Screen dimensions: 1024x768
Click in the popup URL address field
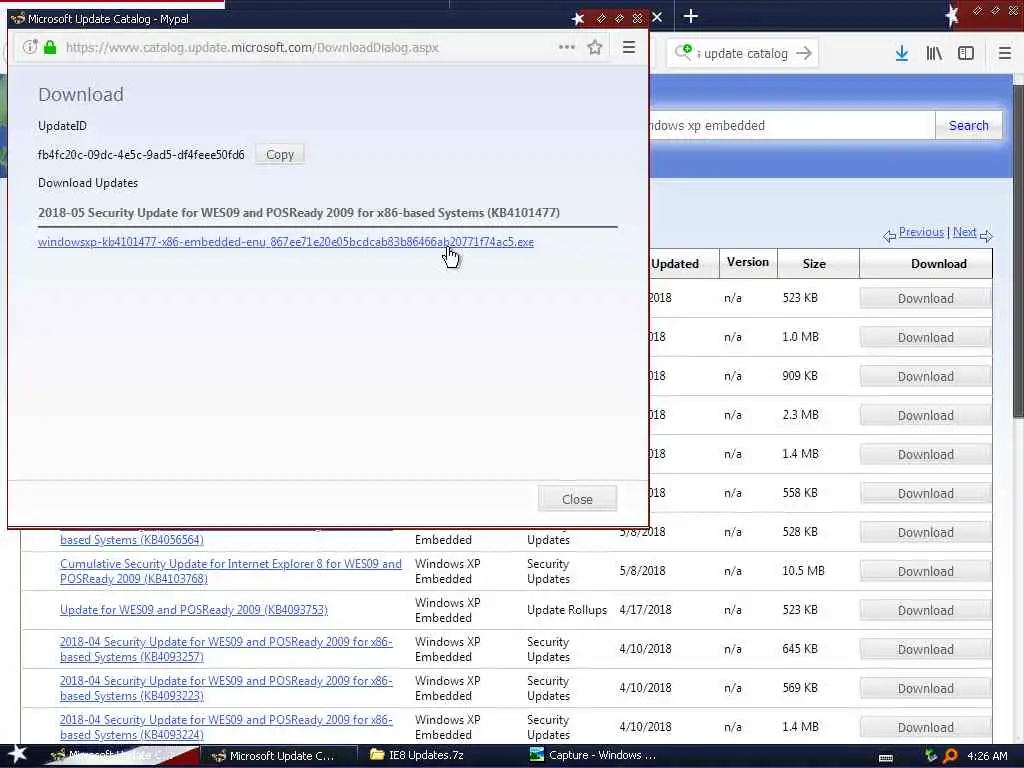(307, 47)
